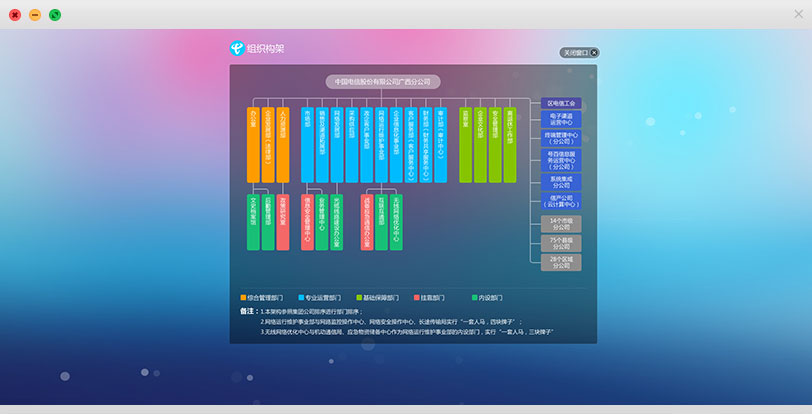Open the 电子渠道运营中心 node

[561, 119]
